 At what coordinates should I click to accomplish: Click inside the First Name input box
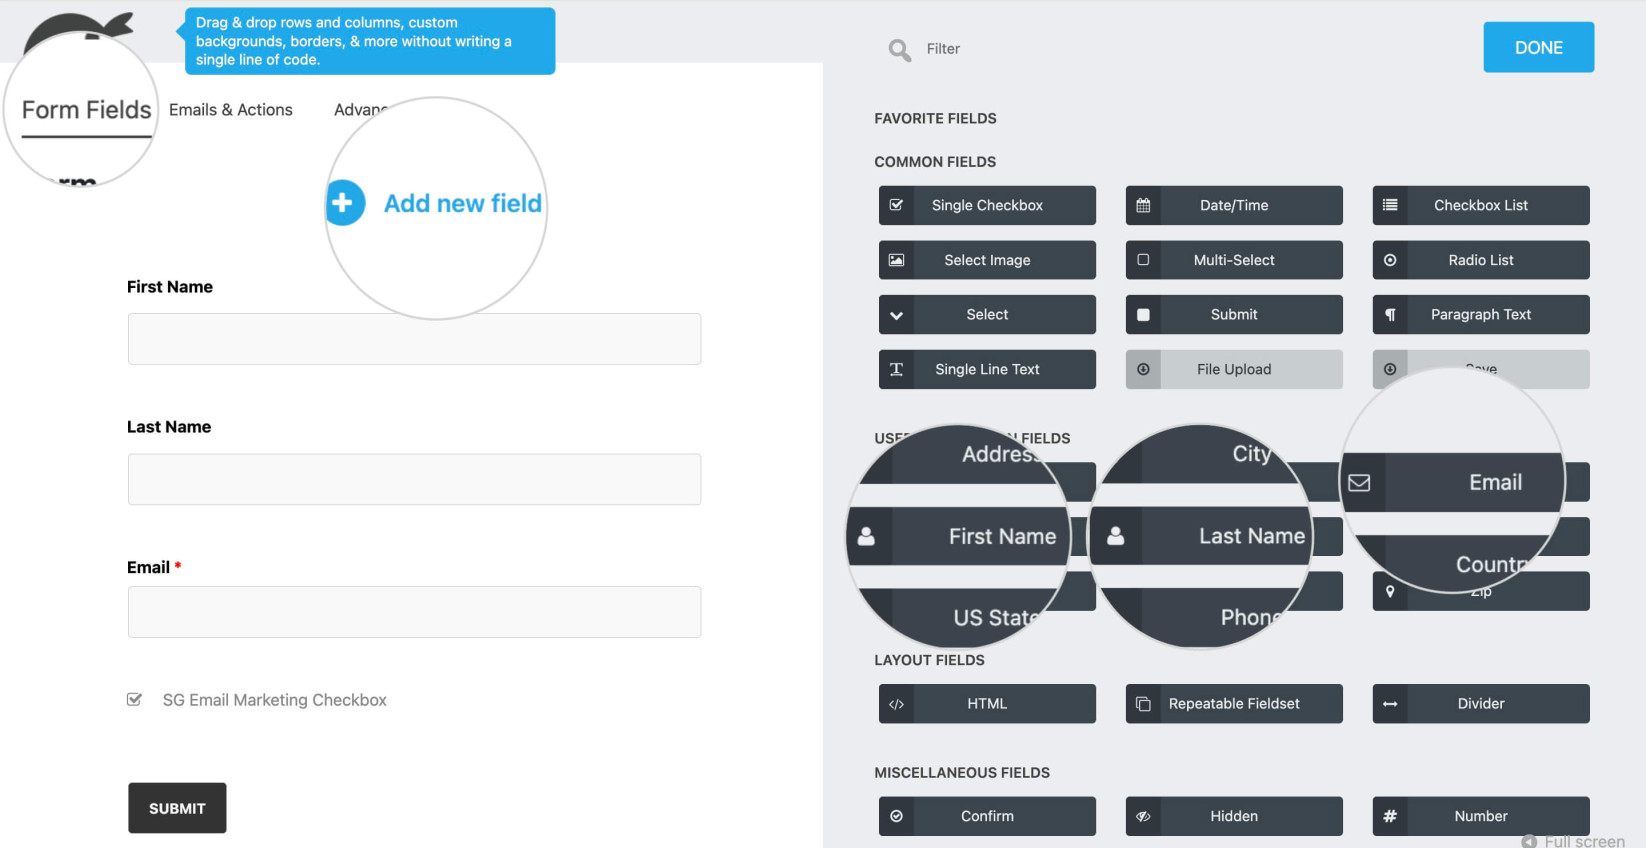coord(414,339)
